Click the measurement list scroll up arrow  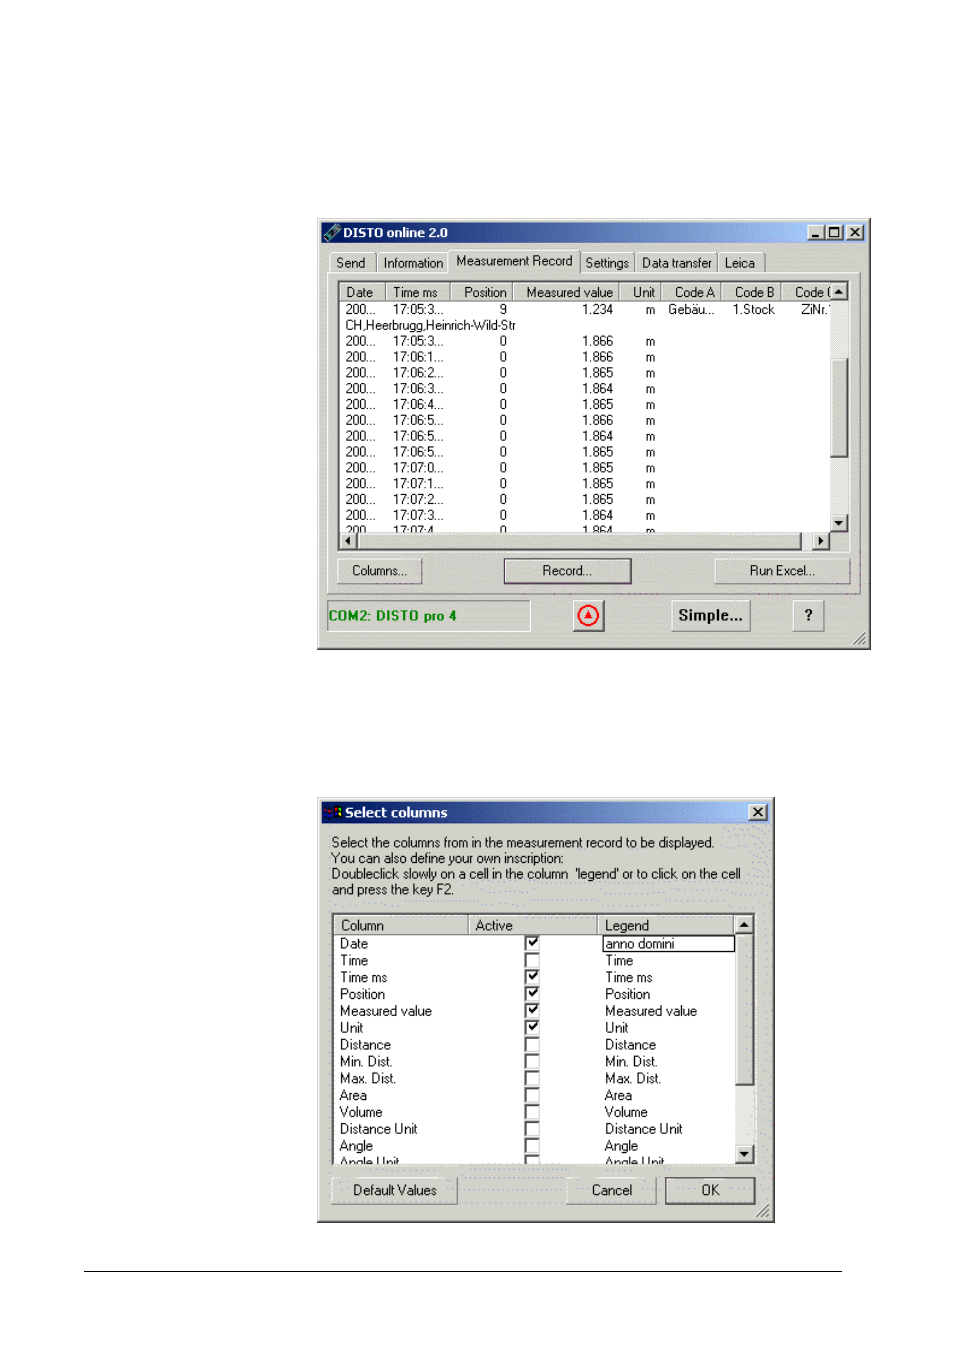(839, 291)
